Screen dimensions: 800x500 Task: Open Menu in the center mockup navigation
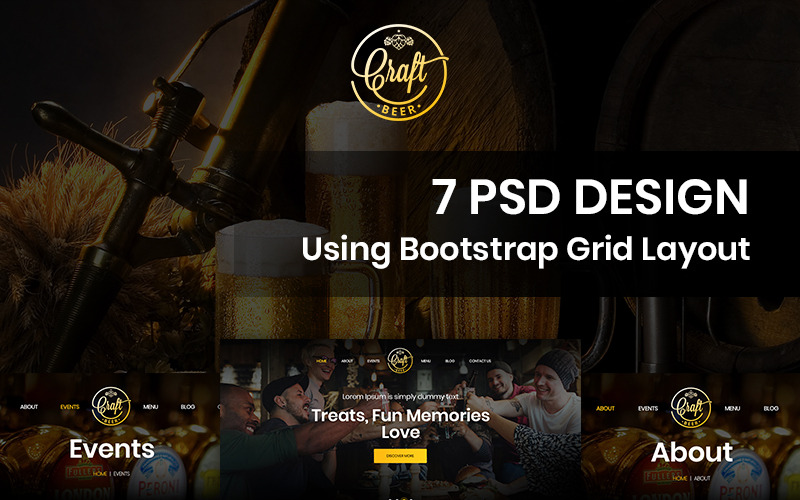(x=426, y=361)
